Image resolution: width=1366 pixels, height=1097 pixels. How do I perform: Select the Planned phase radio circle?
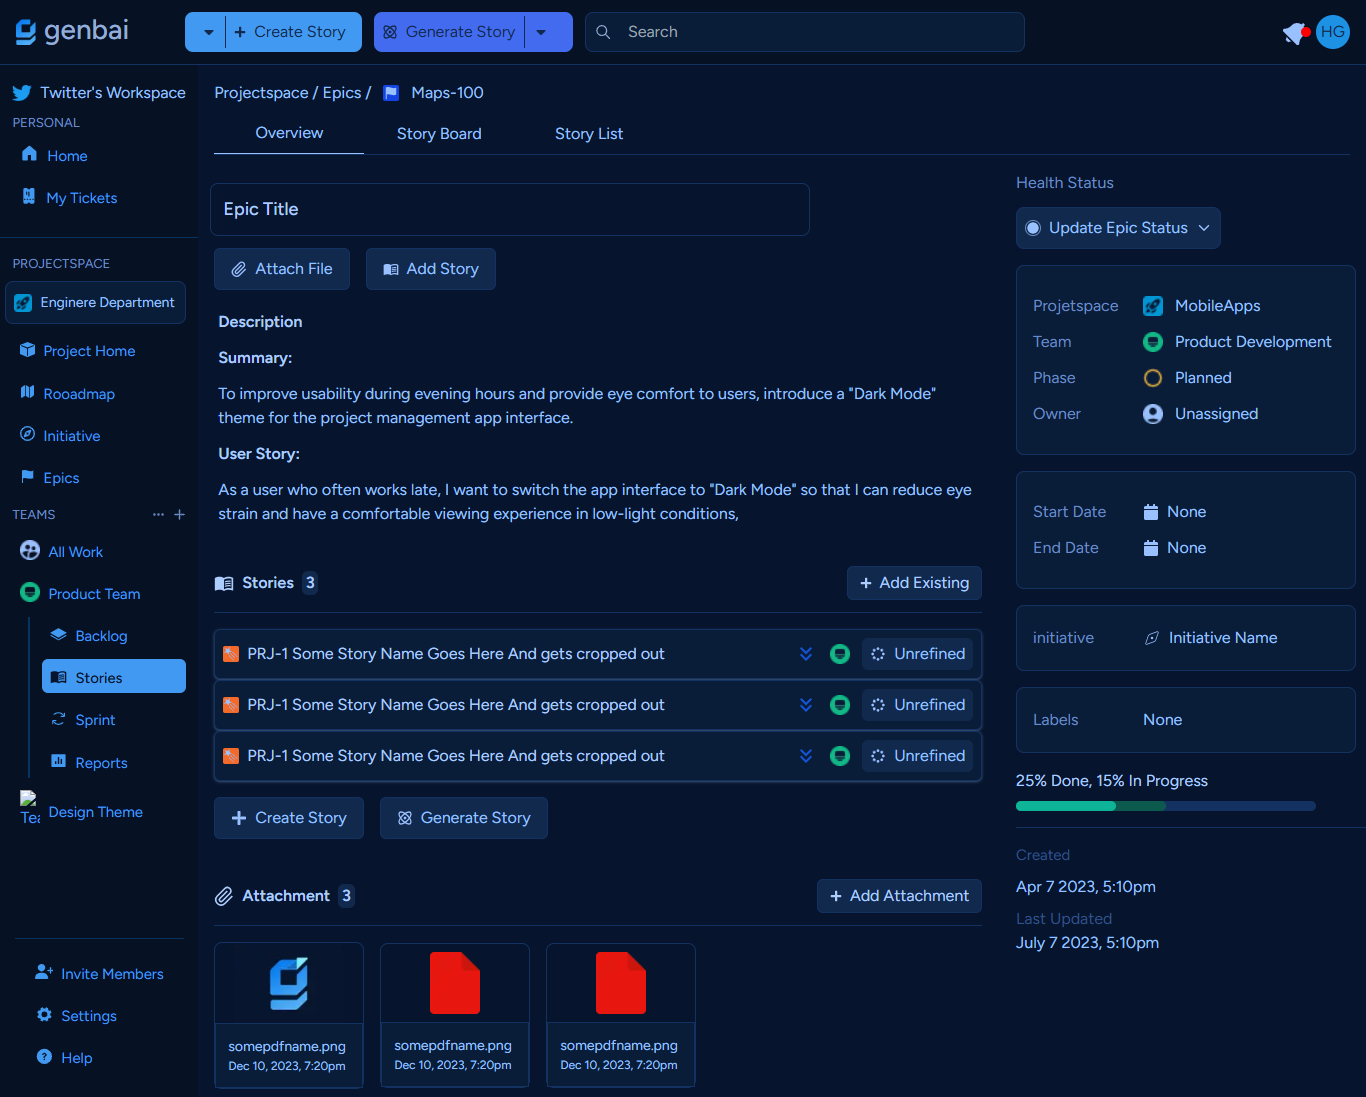point(1153,378)
